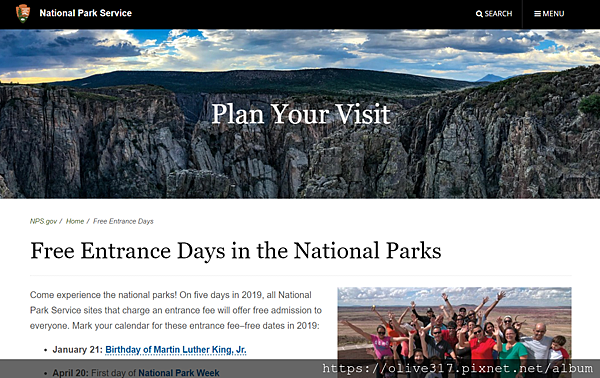Open Birthday of Martin Luther King, Jr. link
This screenshot has height=378, width=600.
click(x=176, y=350)
